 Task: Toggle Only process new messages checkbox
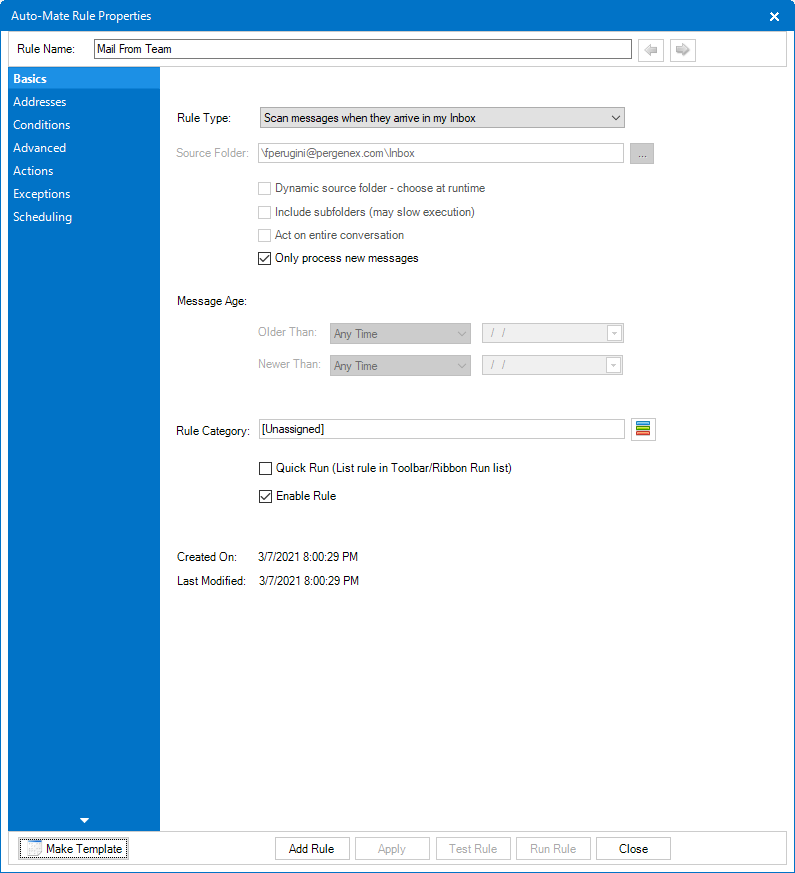(x=265, y=258)
